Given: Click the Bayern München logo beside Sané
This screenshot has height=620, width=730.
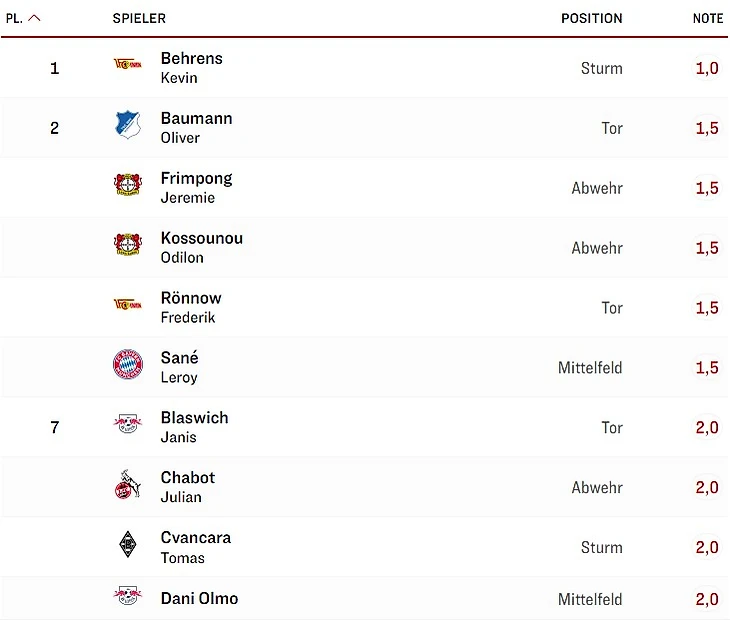Looking at the screenshot, I should (x=128, y=365).
